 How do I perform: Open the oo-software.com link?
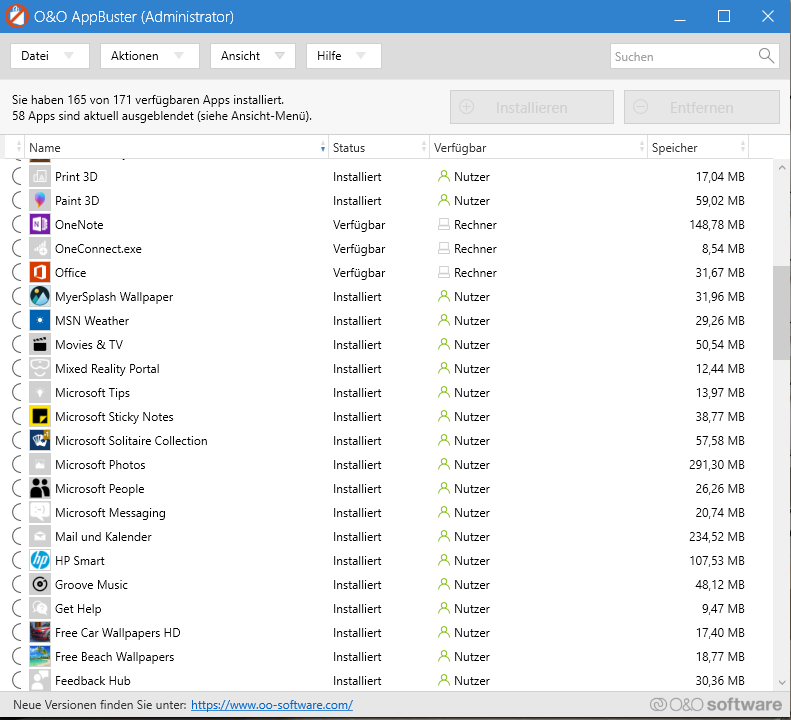(272, 705)
